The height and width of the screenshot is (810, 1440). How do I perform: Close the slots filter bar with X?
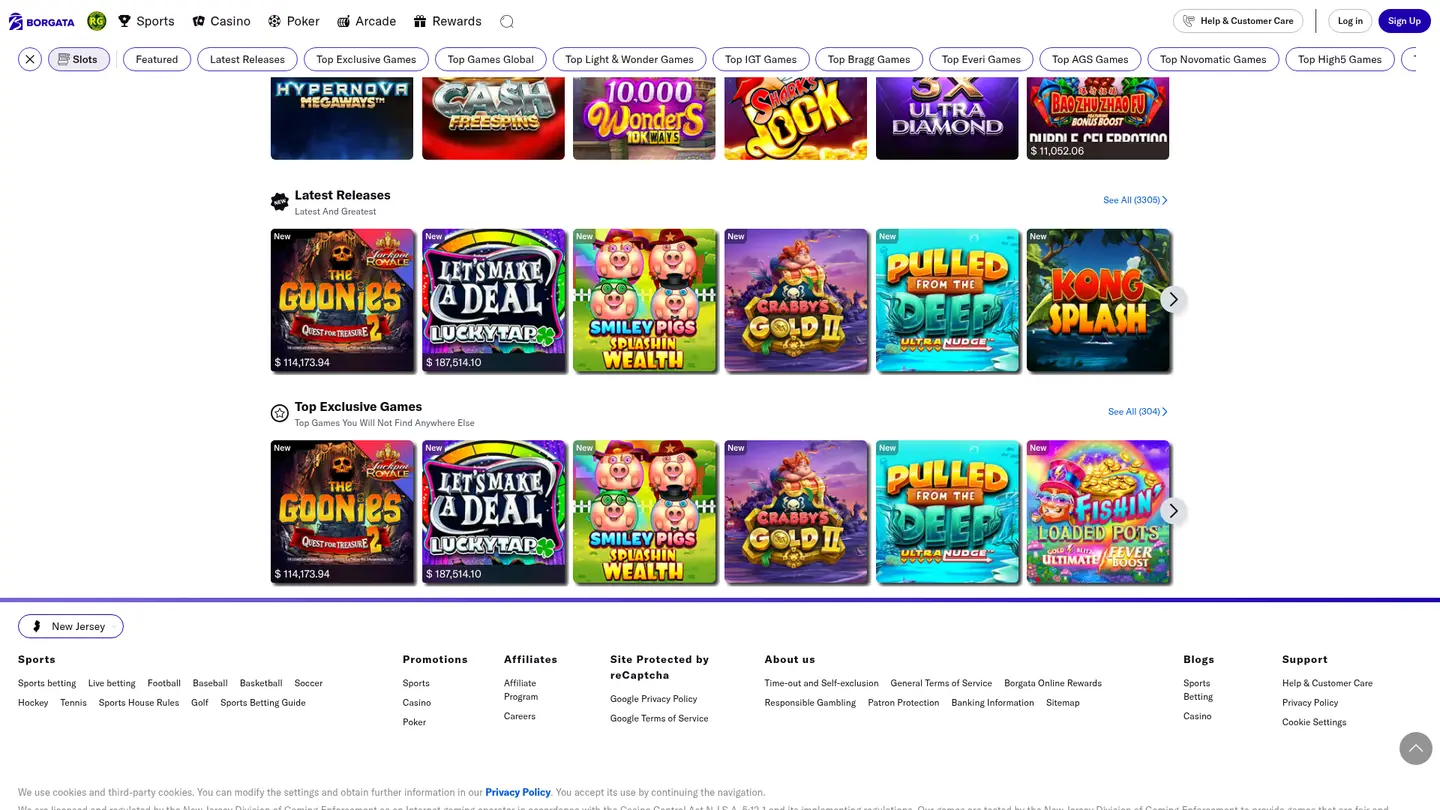tap(30, 59)
